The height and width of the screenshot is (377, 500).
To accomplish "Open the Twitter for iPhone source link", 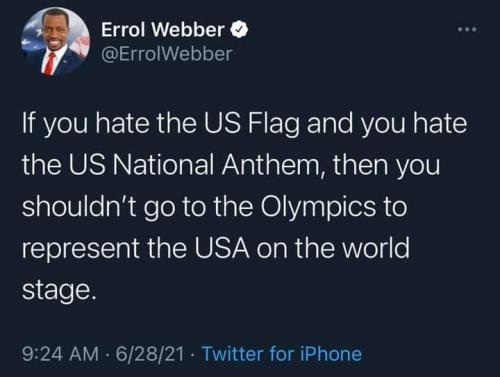I will pos(282,354).
